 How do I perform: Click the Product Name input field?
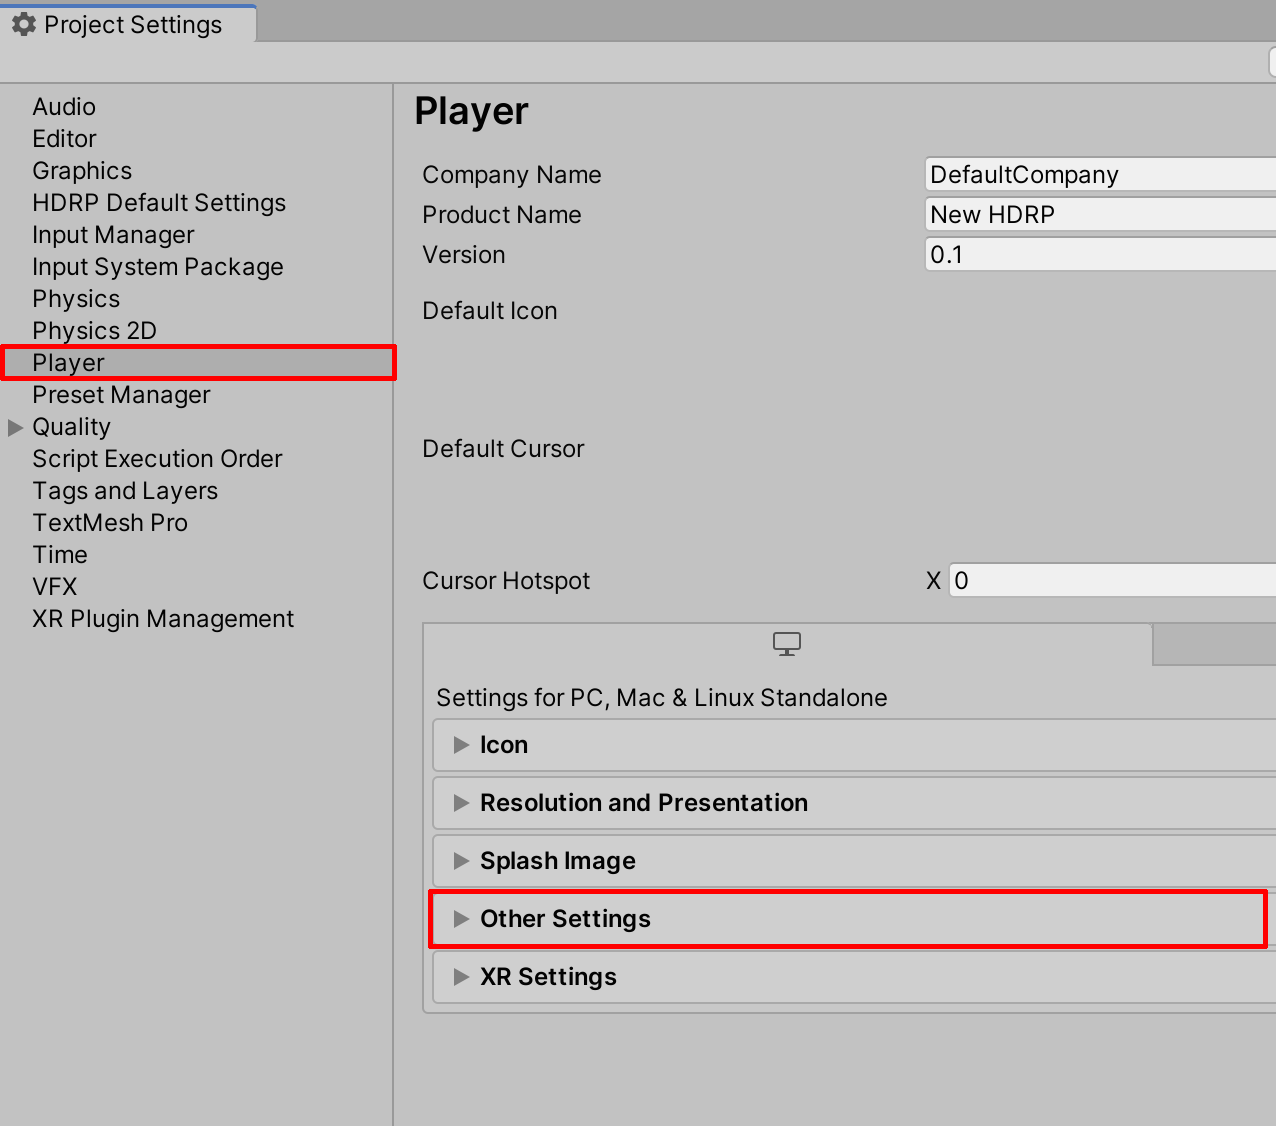(x=1100, y=215)
